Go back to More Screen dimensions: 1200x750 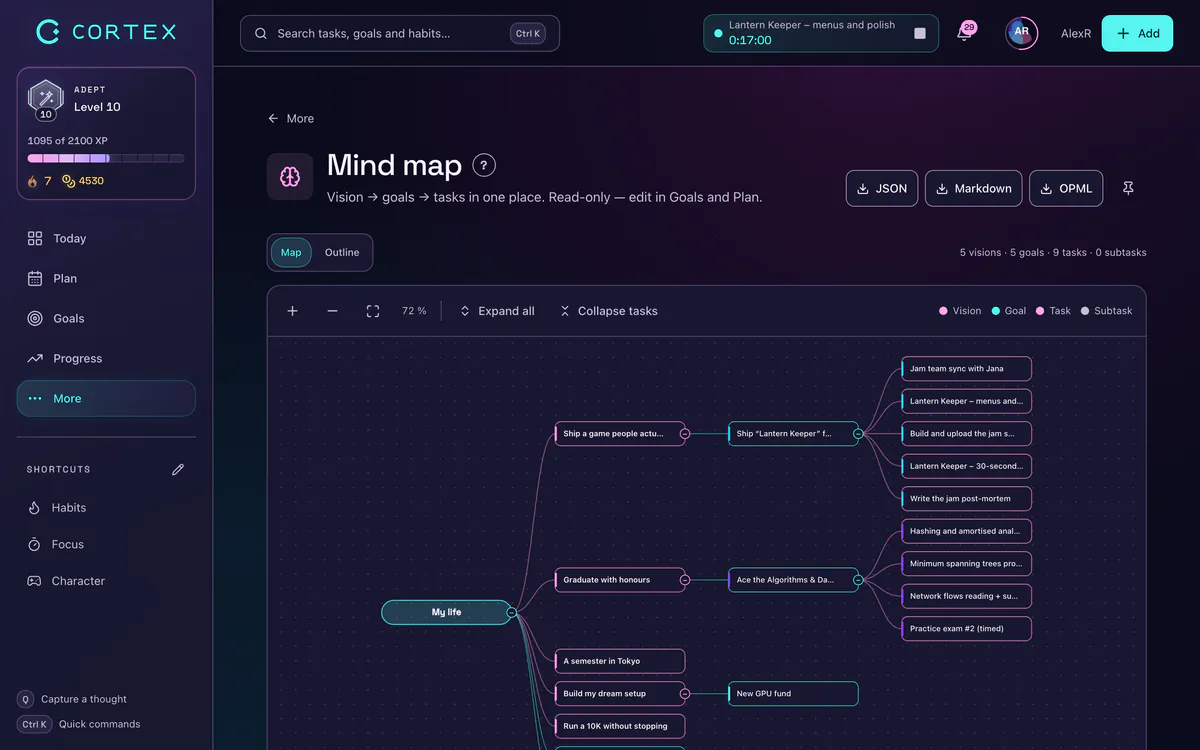point(291,118)
